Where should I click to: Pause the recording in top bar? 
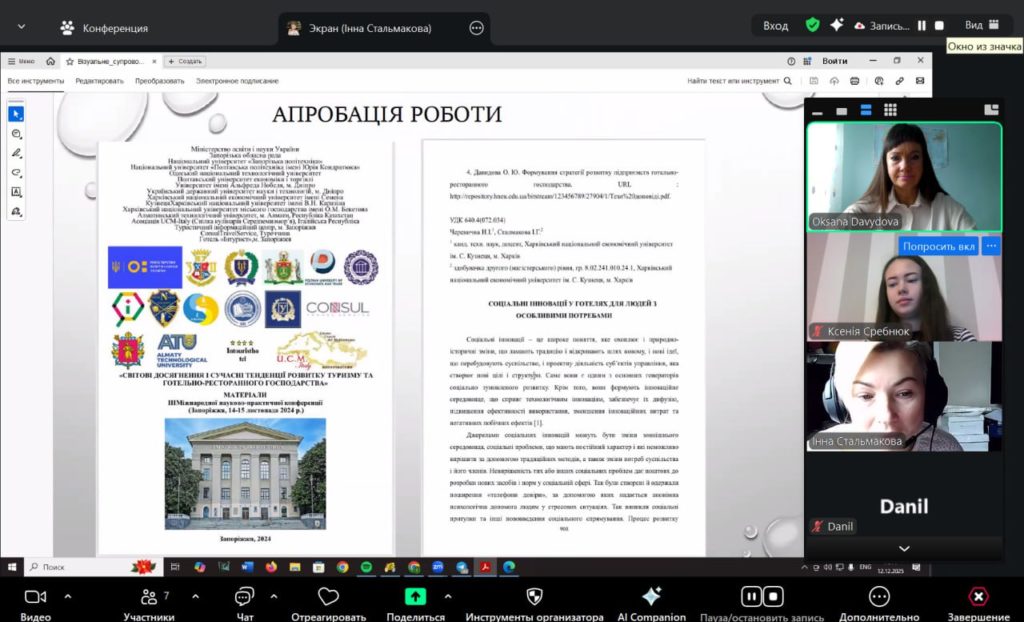pos(923,26)
